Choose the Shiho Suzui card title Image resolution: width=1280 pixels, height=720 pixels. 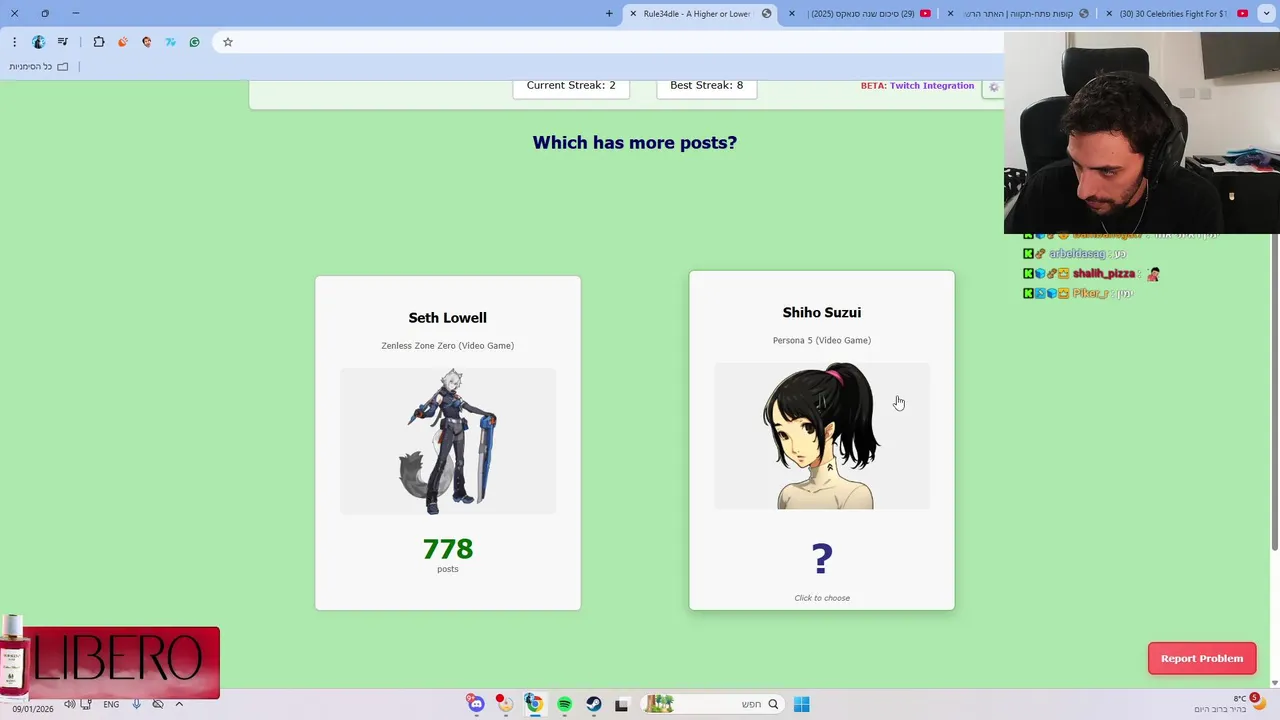point(821,313)
